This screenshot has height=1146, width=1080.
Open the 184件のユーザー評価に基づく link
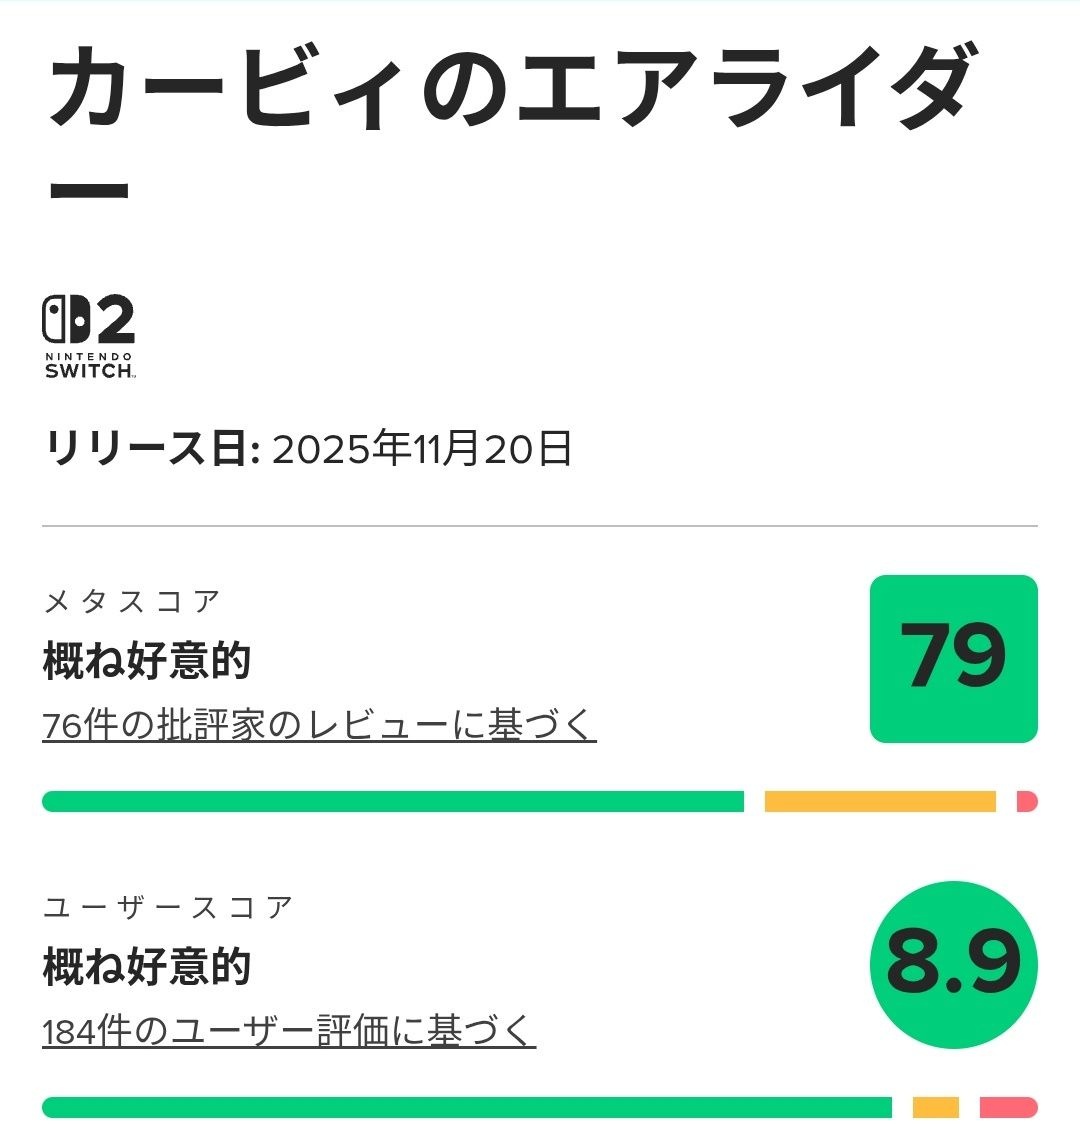pyautogui.click(x=289, y=1031)
